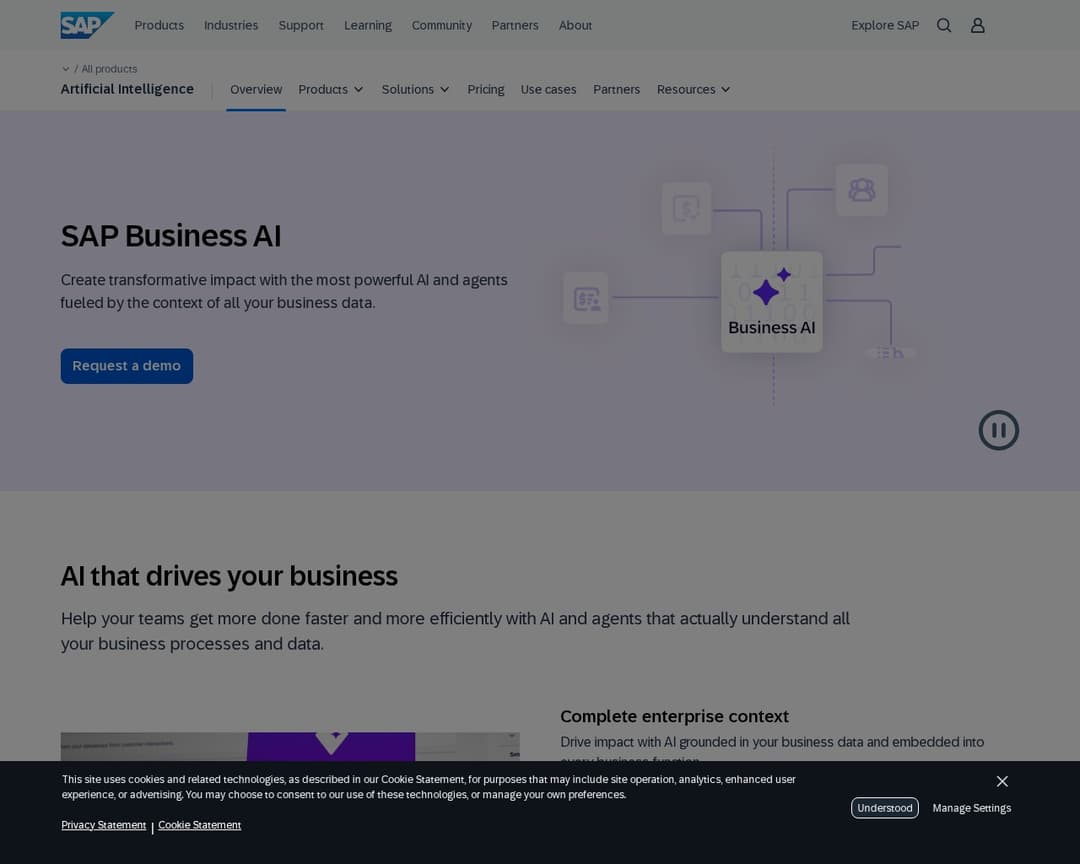Click Explore SAP
This screenshot has height=864, width=1080.
[885, 25]
